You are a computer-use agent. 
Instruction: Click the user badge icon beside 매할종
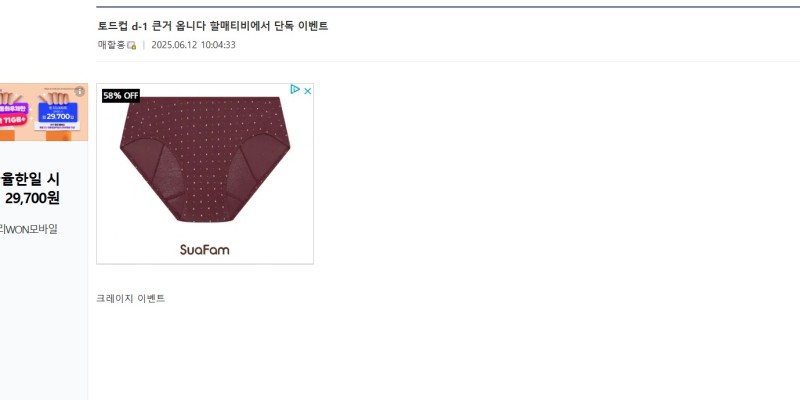click(x=132, y=45)
